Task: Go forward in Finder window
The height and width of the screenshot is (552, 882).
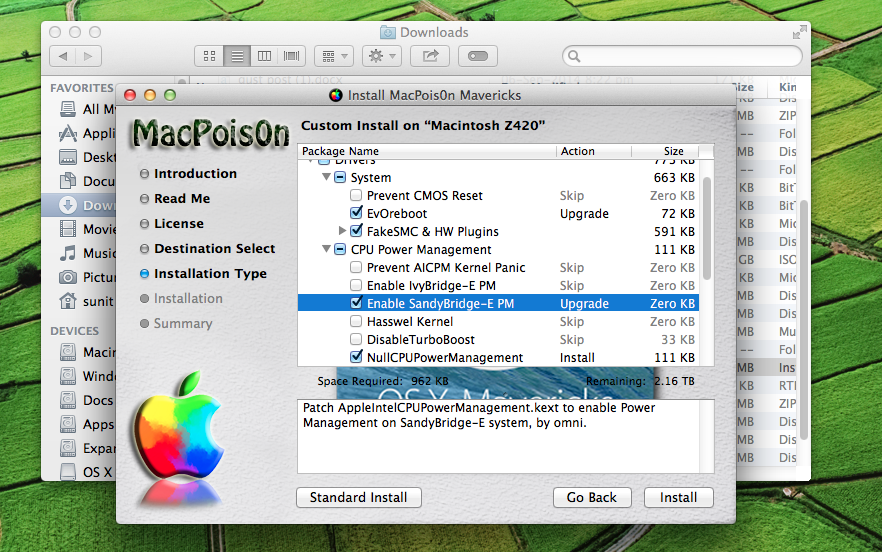Action: pos(88,56)
